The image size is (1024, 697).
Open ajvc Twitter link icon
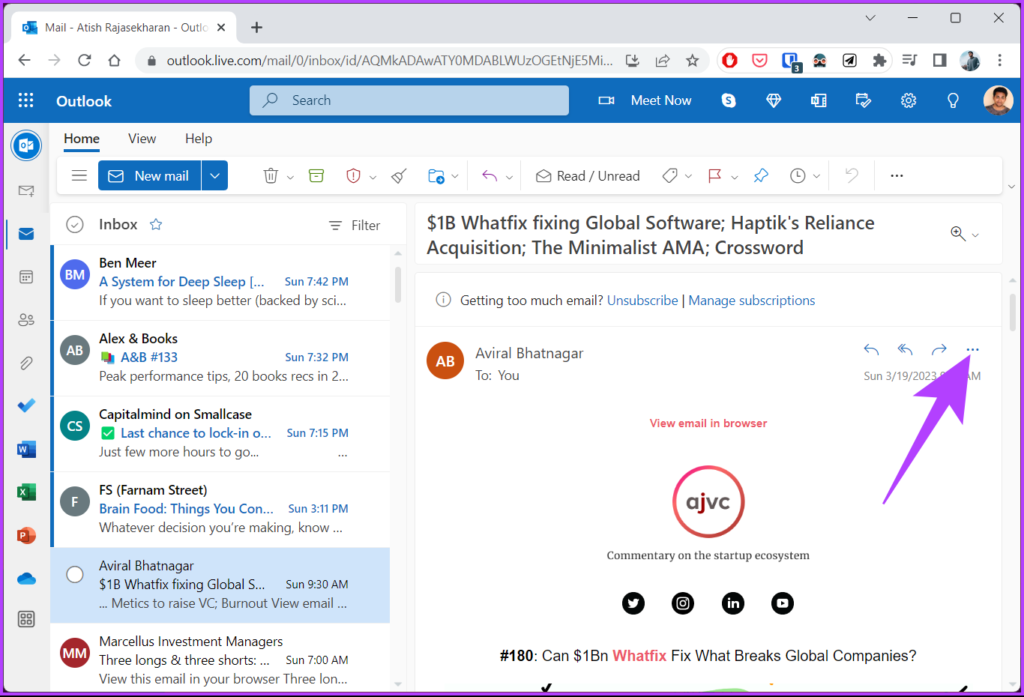(633, 603)
